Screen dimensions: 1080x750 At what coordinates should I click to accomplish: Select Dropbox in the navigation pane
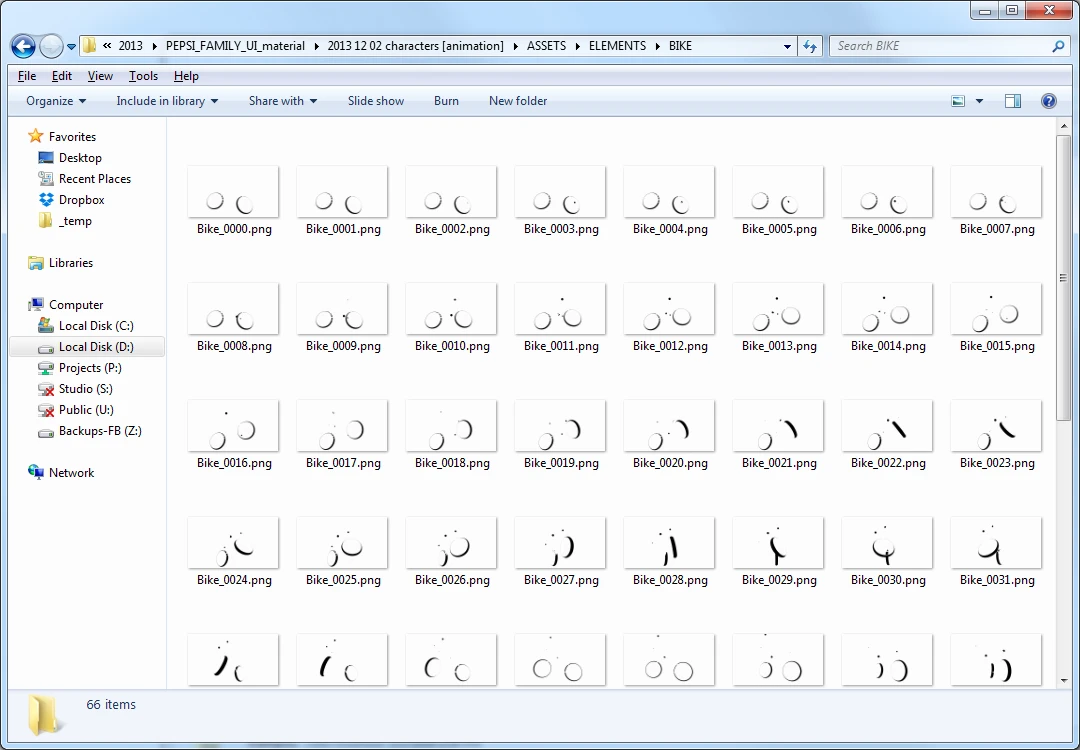(72, 200)
